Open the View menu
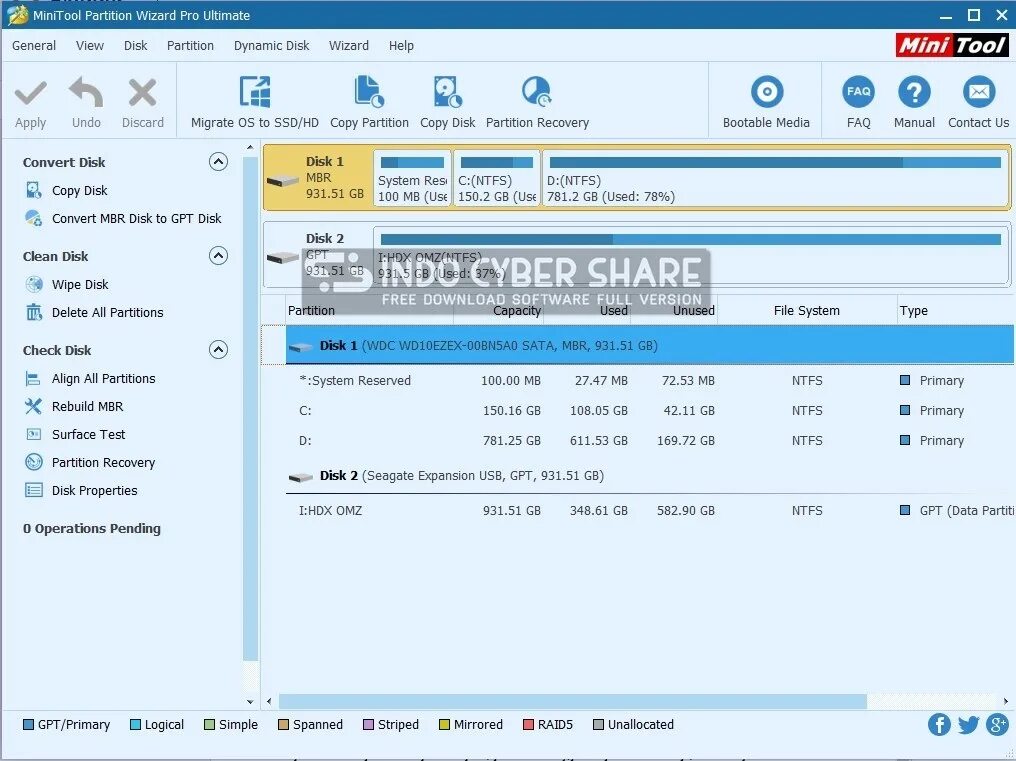The image size is (1016, 761). coord(89,45)
